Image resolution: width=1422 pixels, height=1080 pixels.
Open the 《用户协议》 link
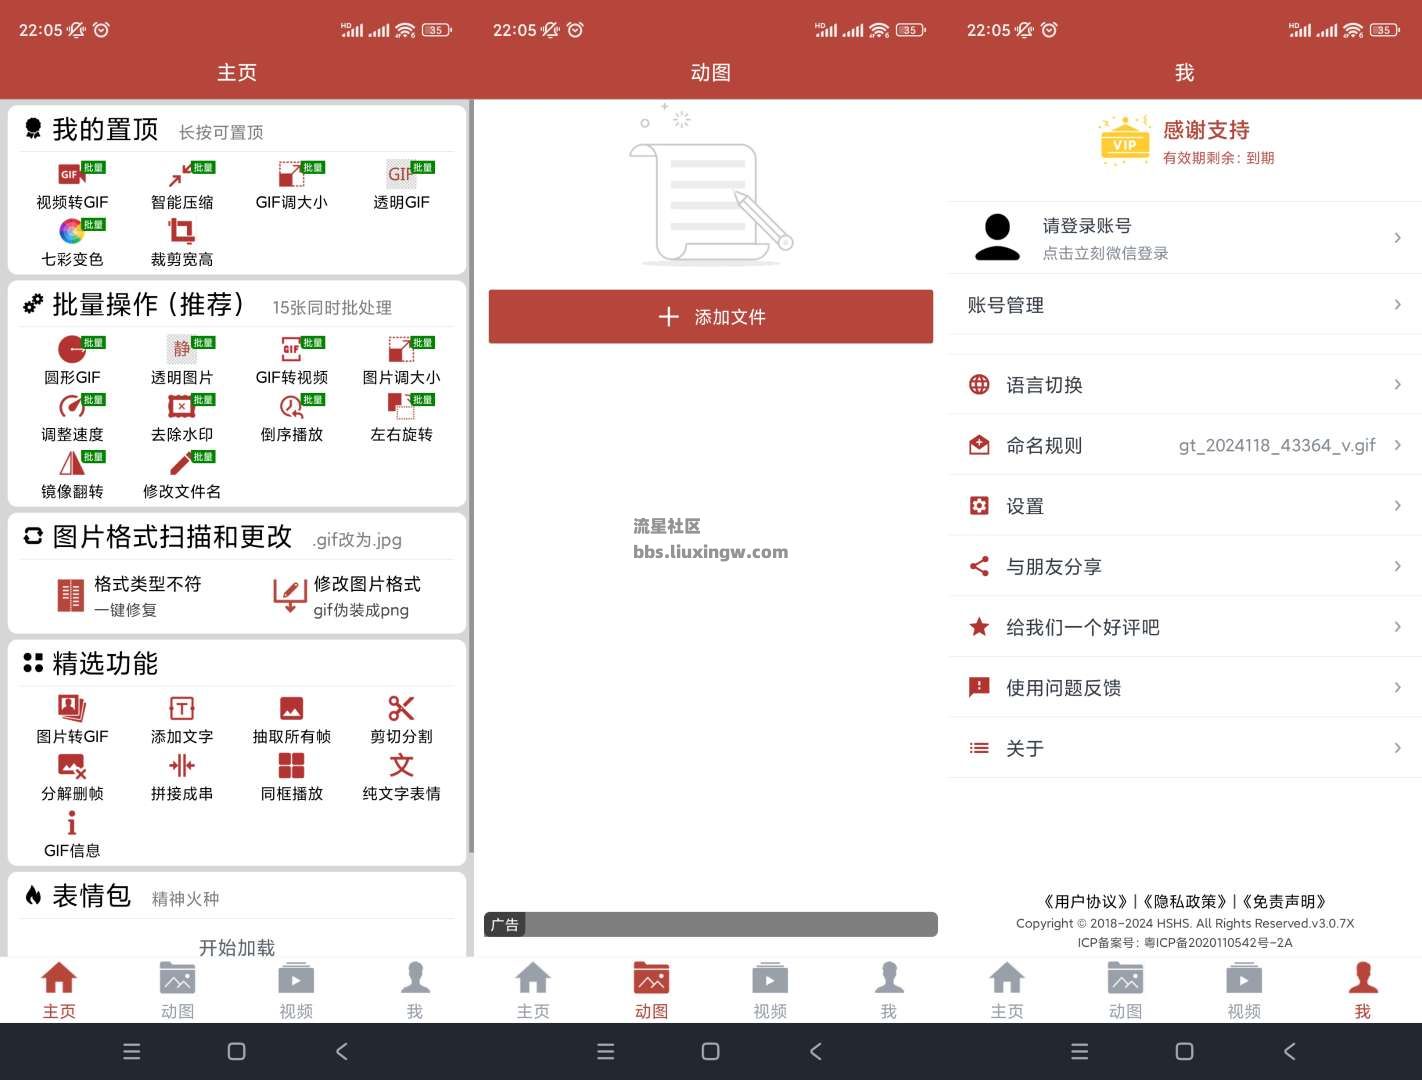[x=1084, y=901]
